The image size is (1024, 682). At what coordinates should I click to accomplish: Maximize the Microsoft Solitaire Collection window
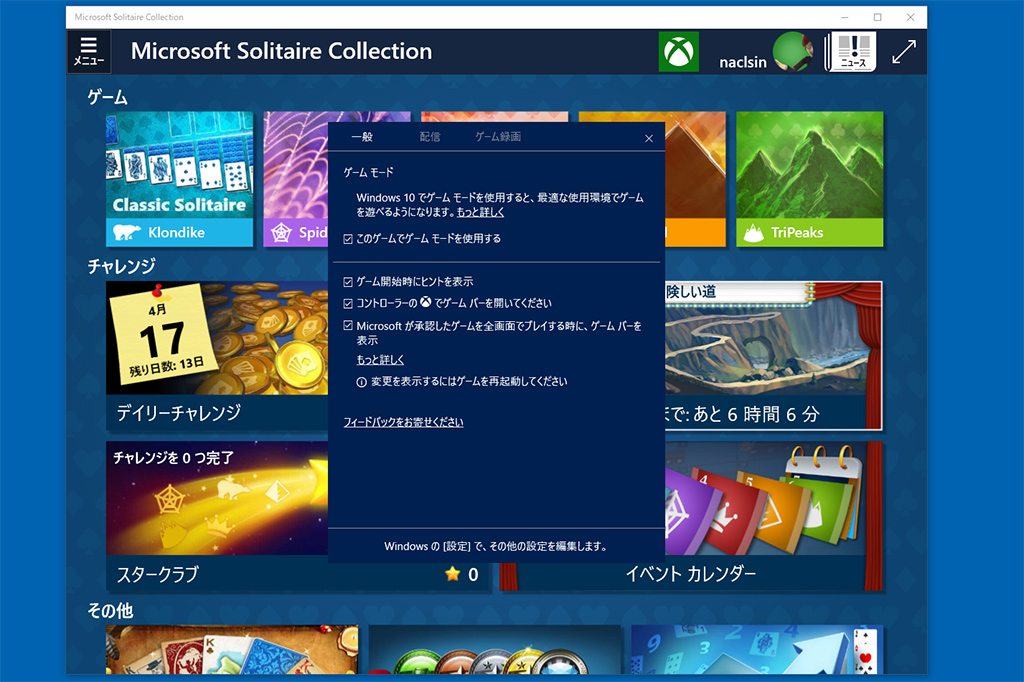(877, 17)
